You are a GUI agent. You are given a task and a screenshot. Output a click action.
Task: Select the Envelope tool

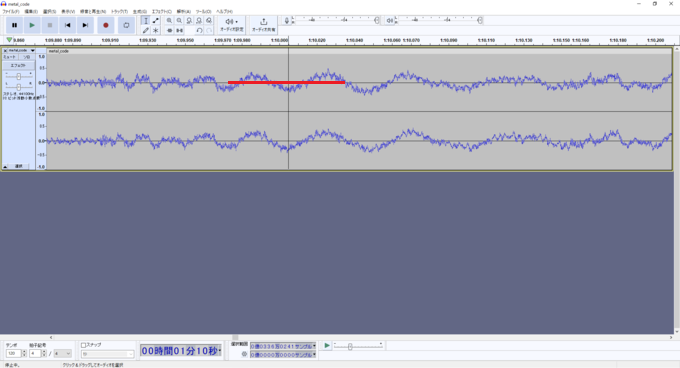156,20
